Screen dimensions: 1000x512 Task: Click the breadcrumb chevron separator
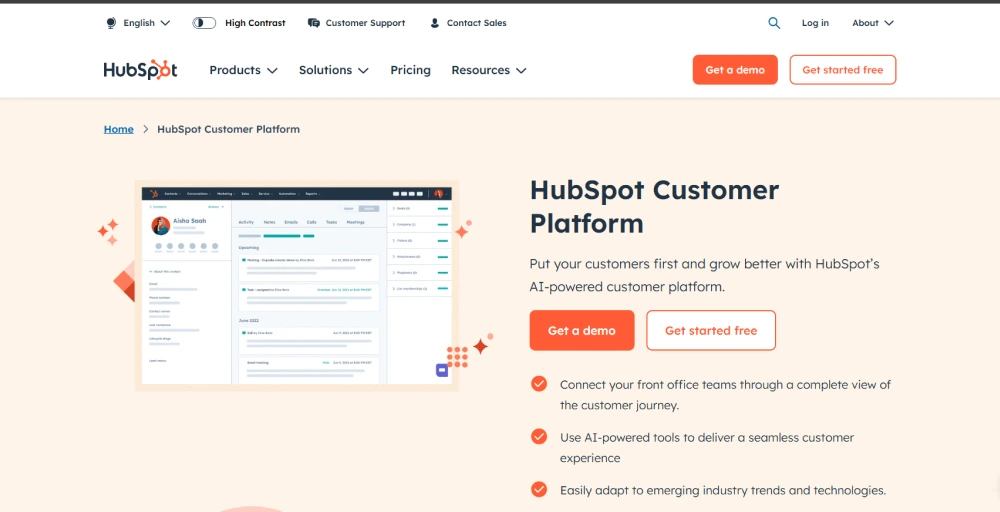145,129
